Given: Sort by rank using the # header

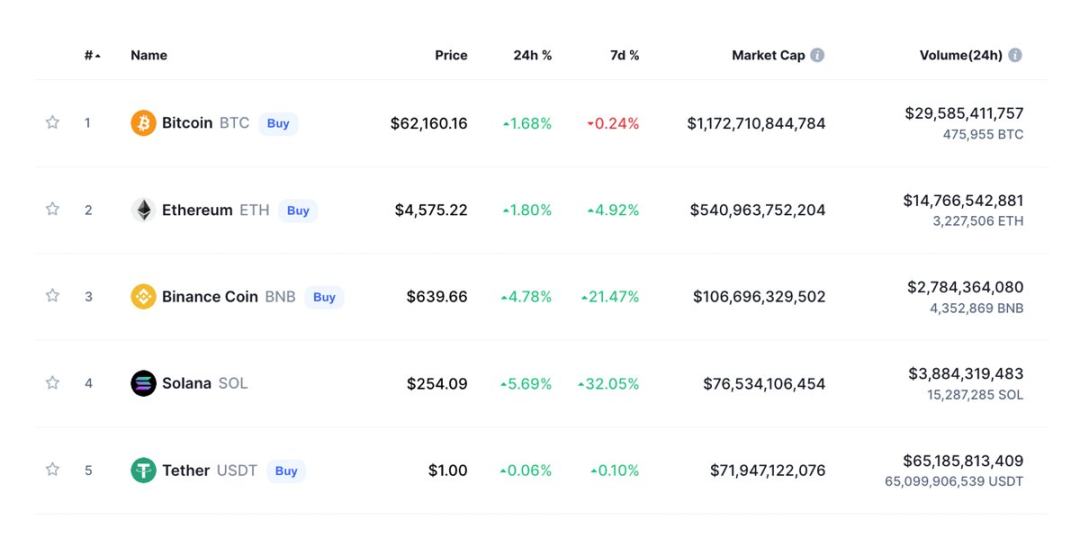Looking at the screenshot, I should coord(91,55).
